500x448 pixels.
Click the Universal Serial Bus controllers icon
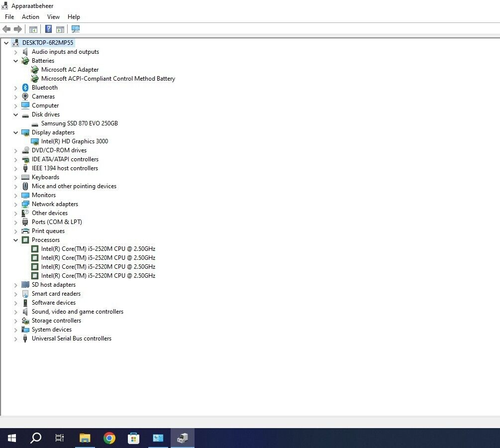point(25,338)
